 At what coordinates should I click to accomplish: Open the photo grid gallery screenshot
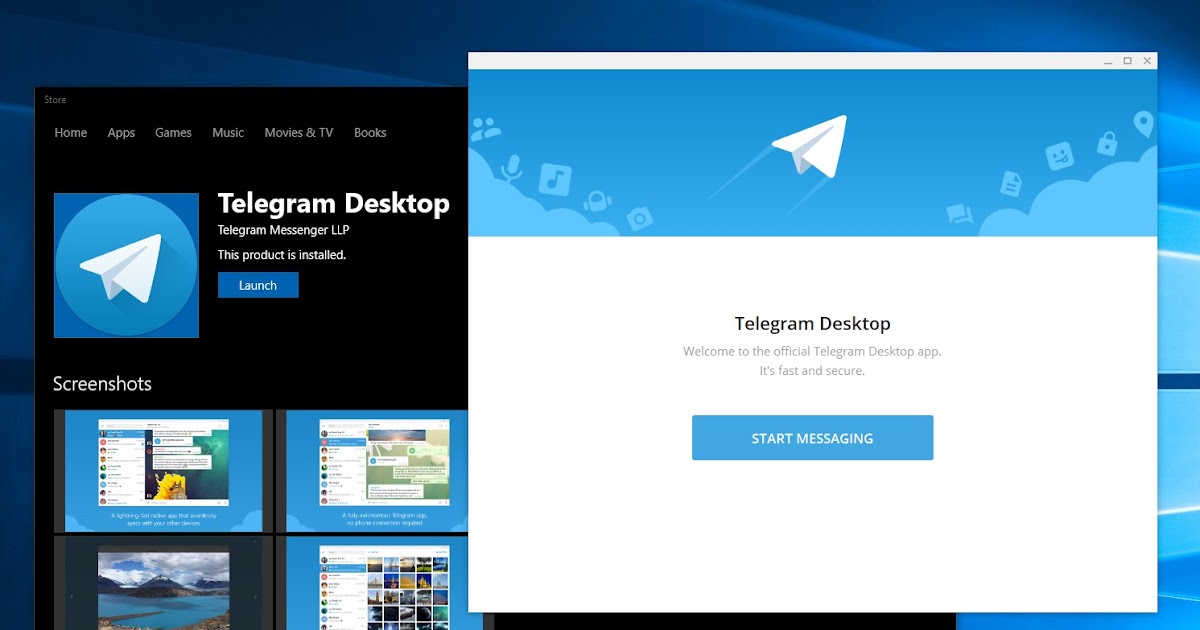coord(377,583)
